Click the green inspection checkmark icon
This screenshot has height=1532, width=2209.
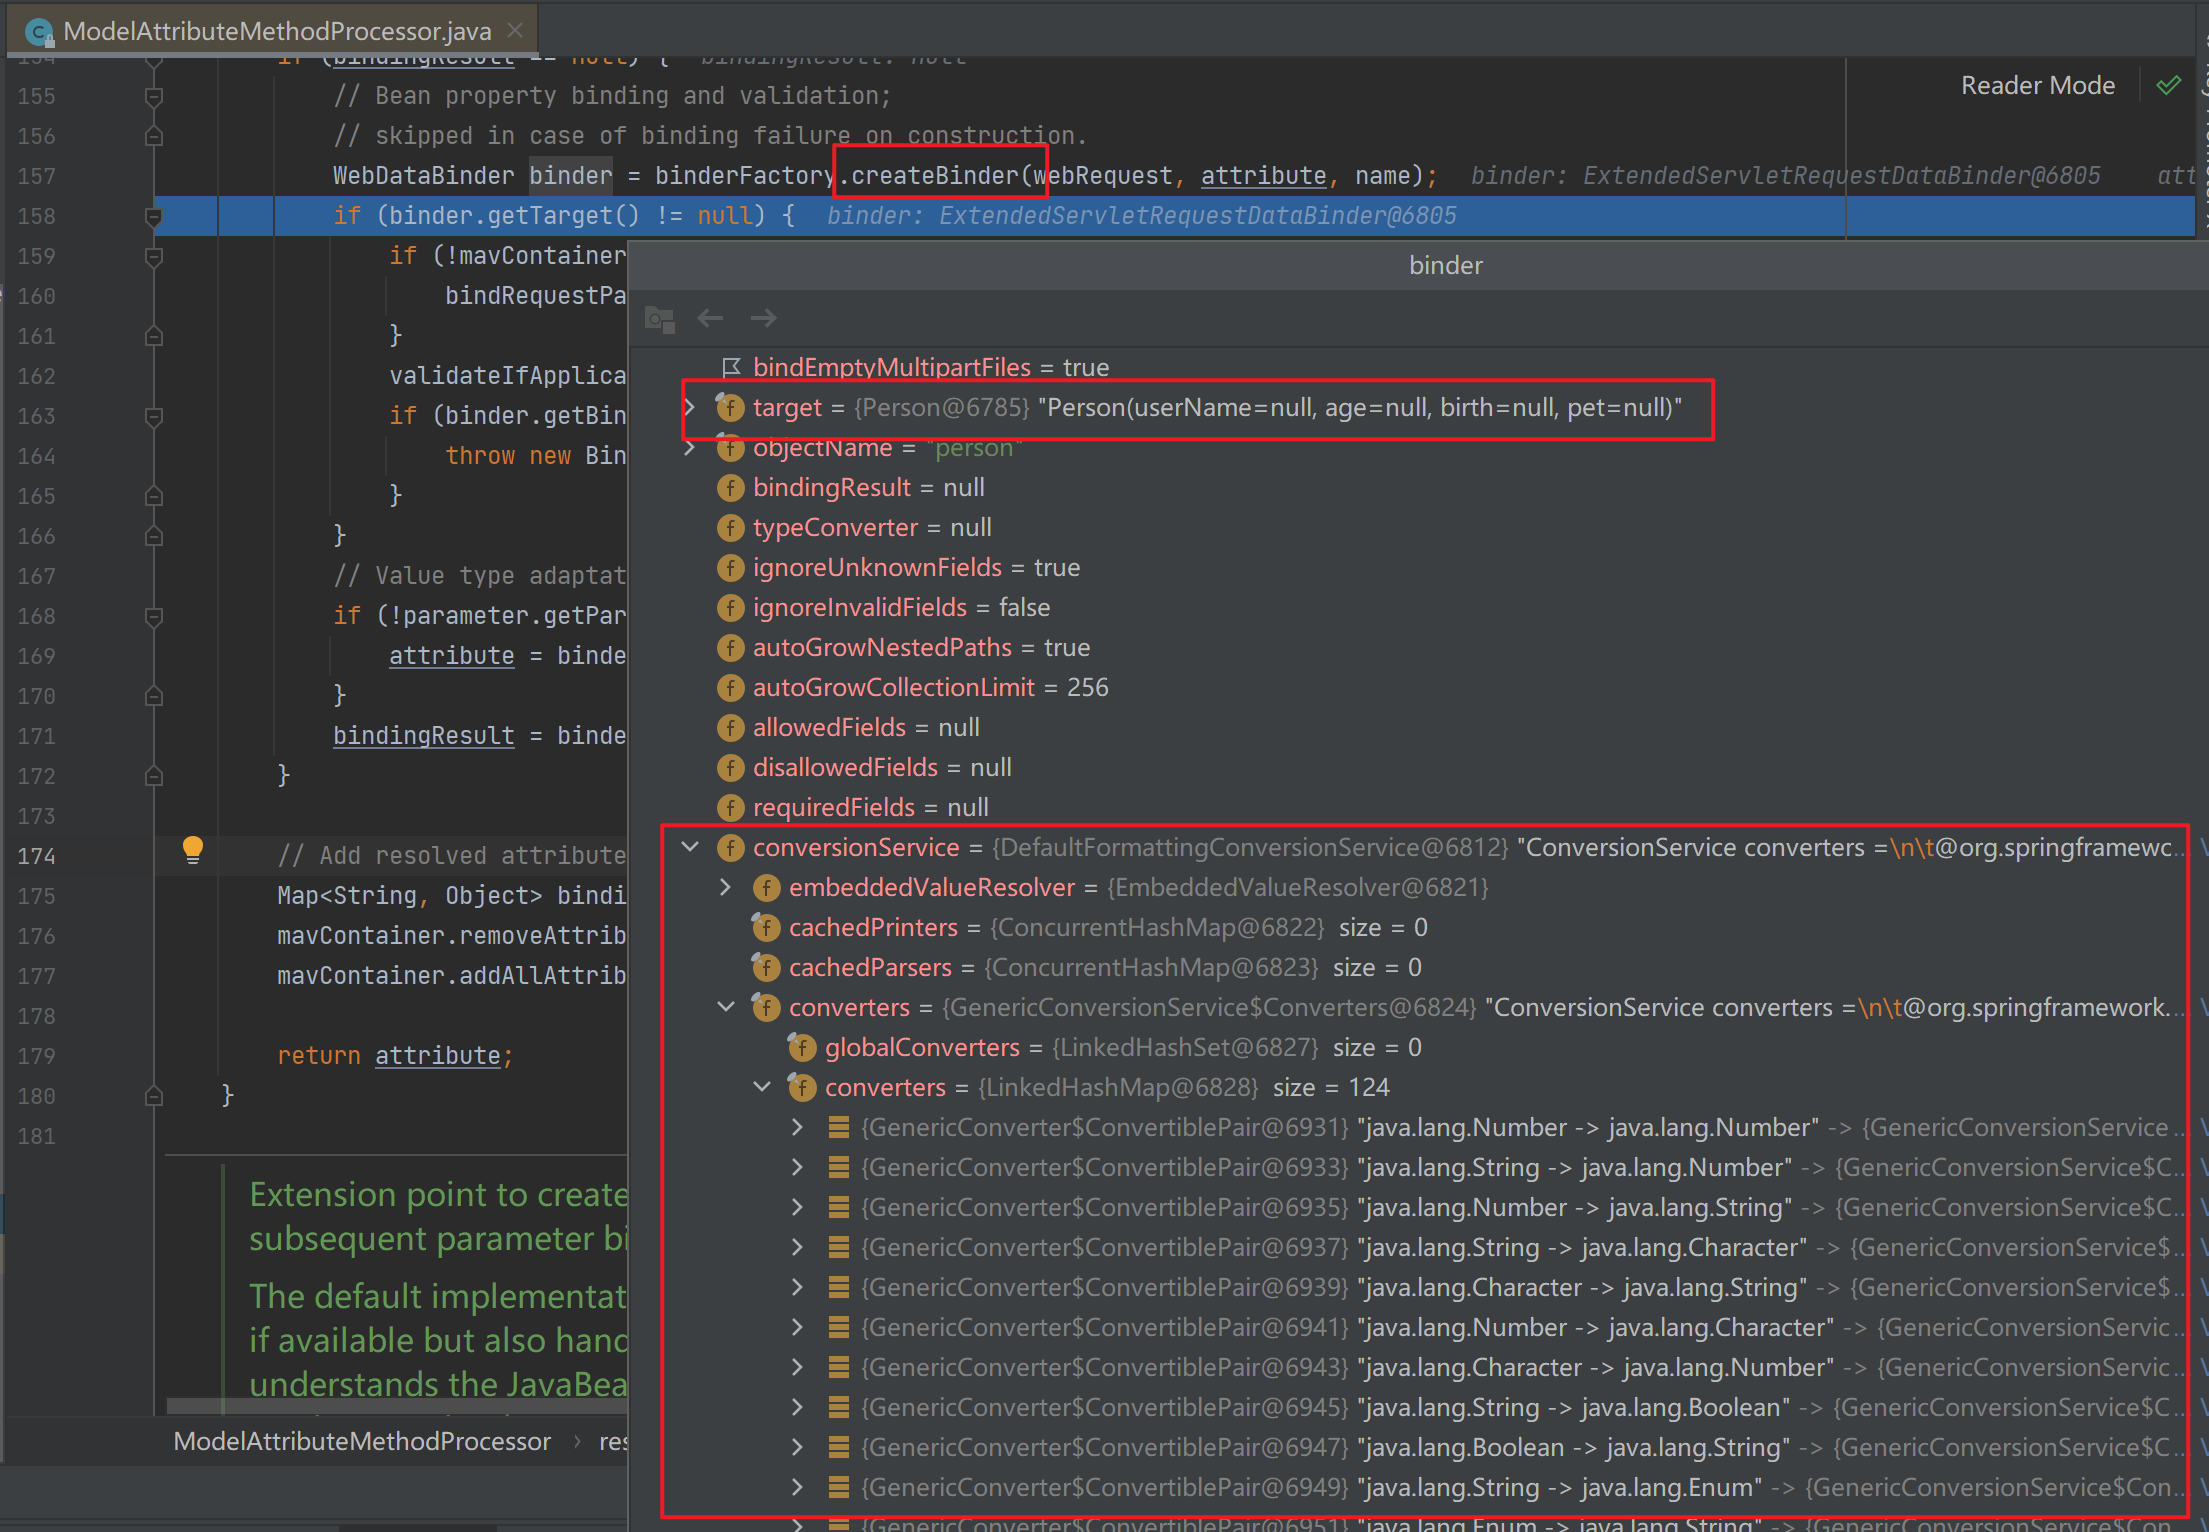2168,86
